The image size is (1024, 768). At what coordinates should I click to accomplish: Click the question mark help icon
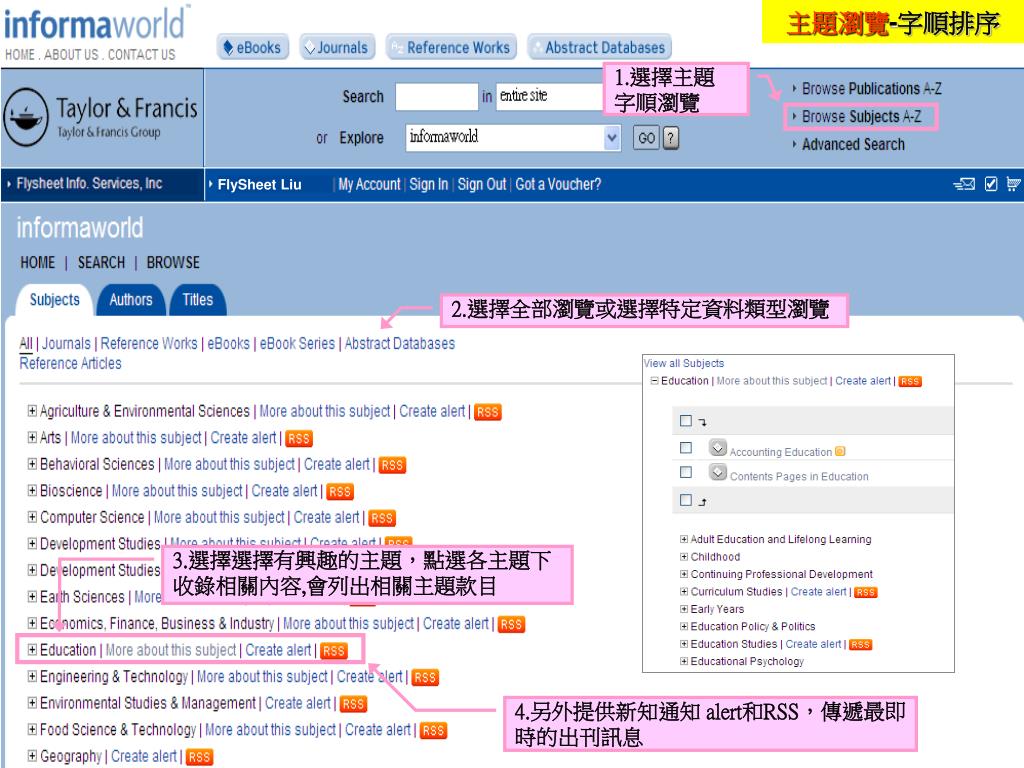(671, 138)
